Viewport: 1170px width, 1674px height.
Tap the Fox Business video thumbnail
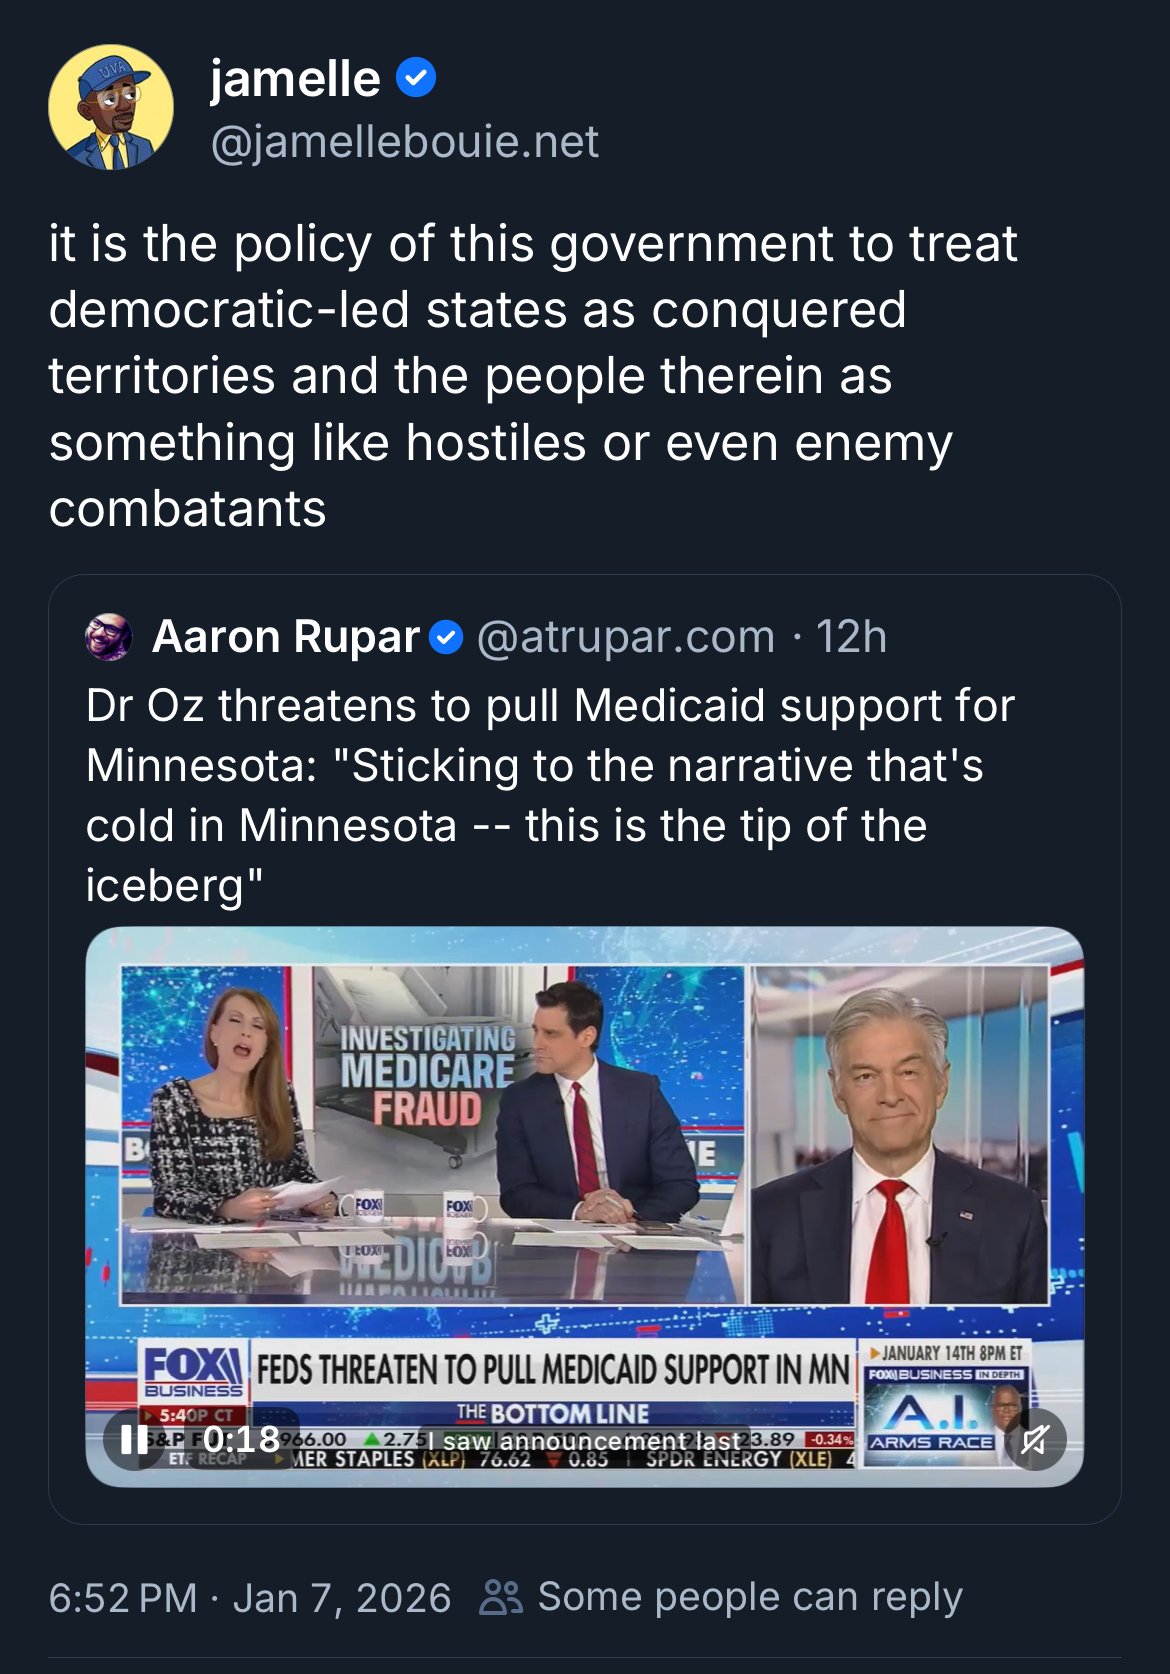pyautogui.click(x=585, y=1207)
